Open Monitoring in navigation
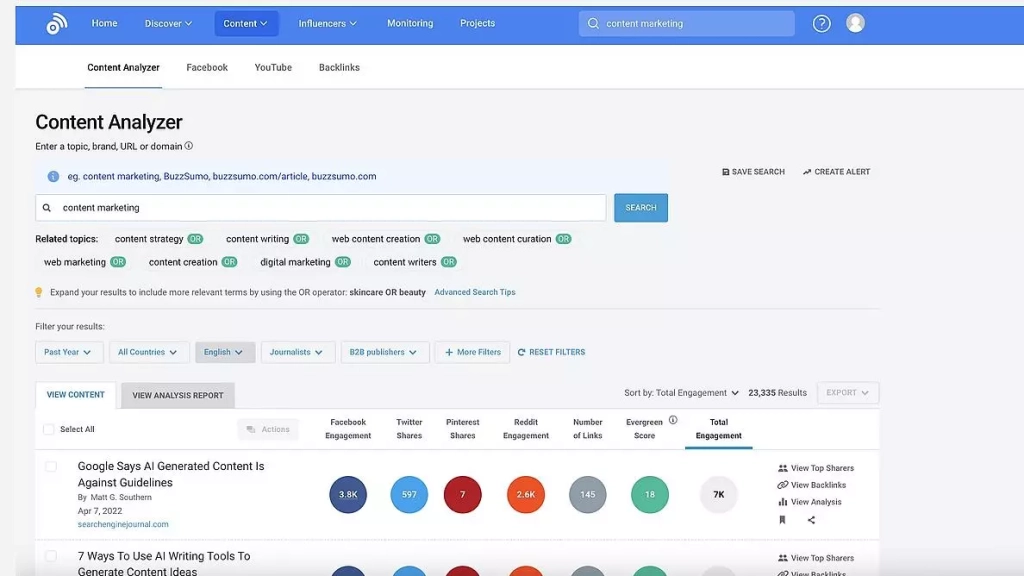The image size is (1024, 576). (410, 24)
